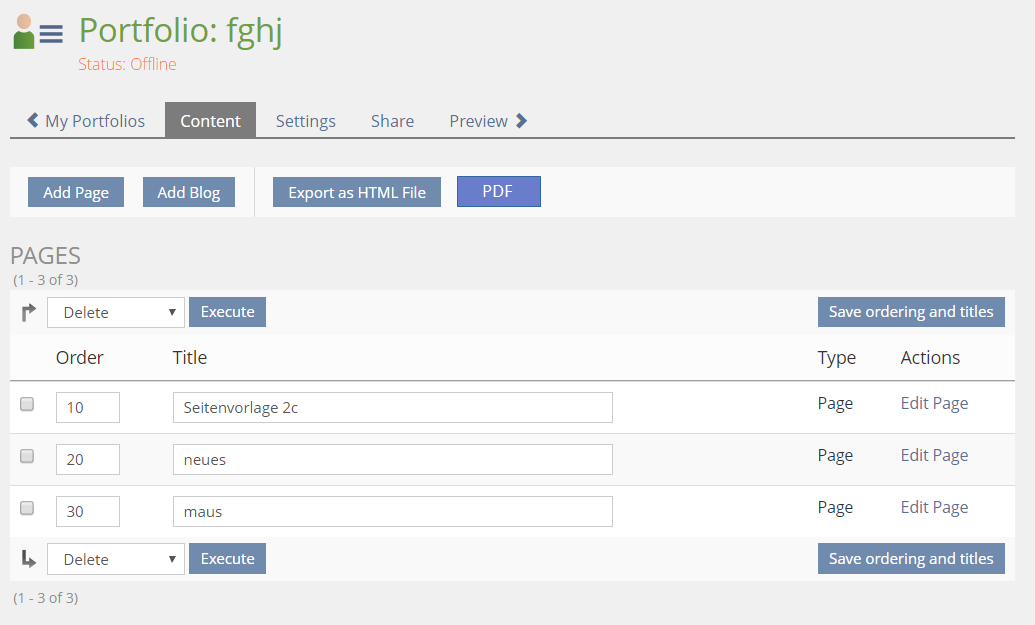Image resolution: width=1035 pixels, height=625 pixels.
Task: Check the box for Seitenvorlage 2c
Action: [28, 404]
